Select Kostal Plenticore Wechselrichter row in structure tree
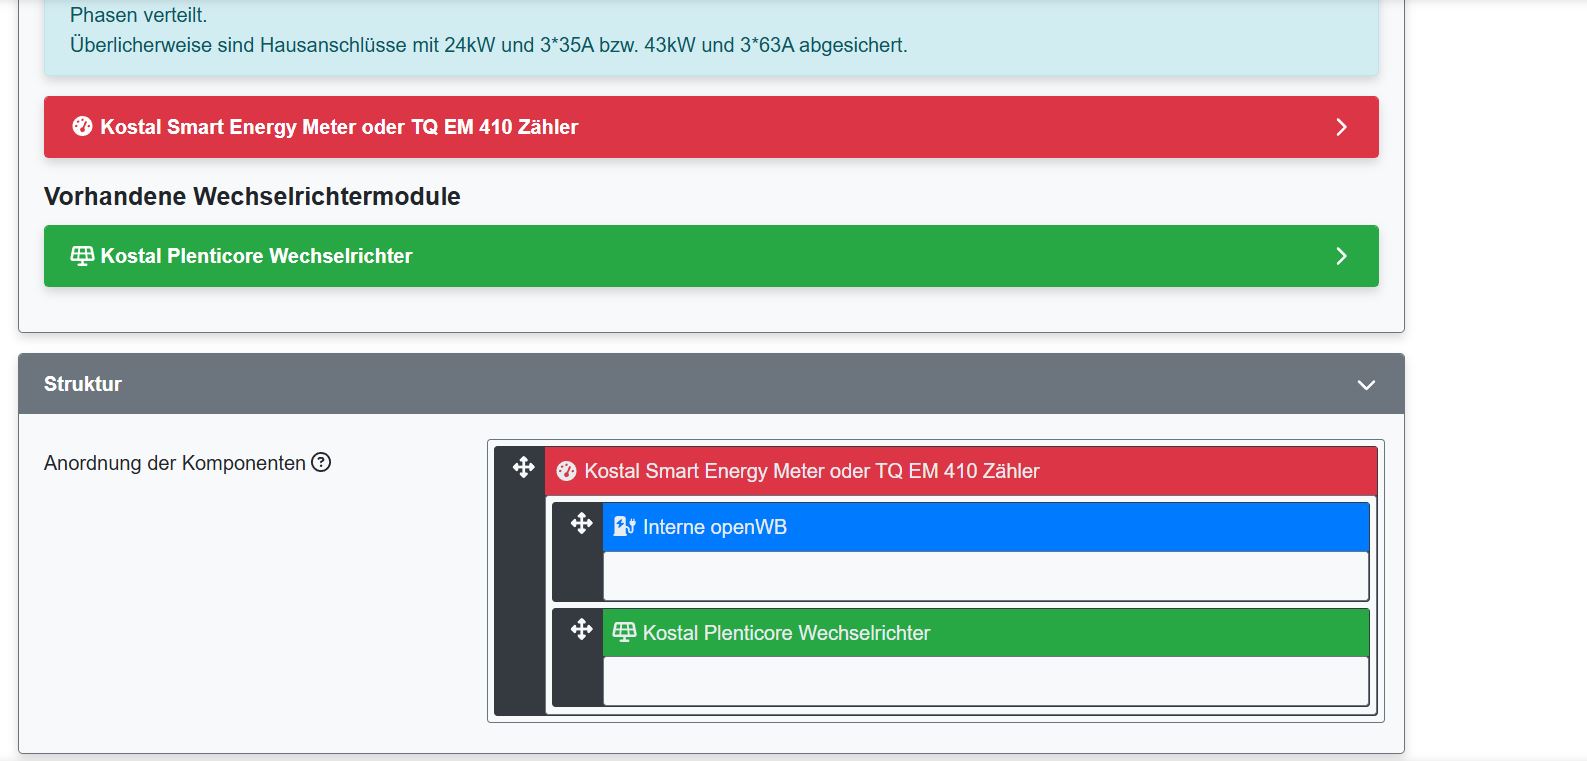The height and width of the screenshot is (761, 1587). coord(986,633)
